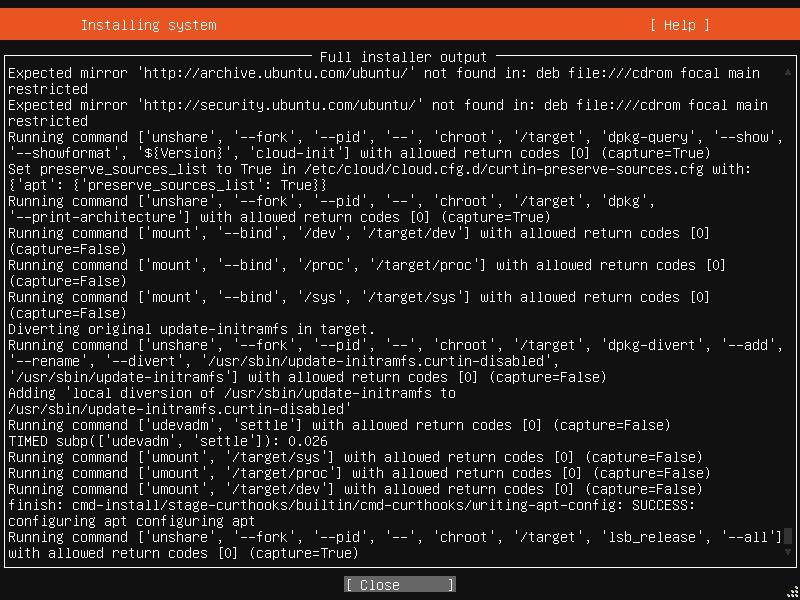Image resolution: width=800 pixels, height=600 pixels.
Task: Click the resize grip dots in corner
Action: (792, 593)
